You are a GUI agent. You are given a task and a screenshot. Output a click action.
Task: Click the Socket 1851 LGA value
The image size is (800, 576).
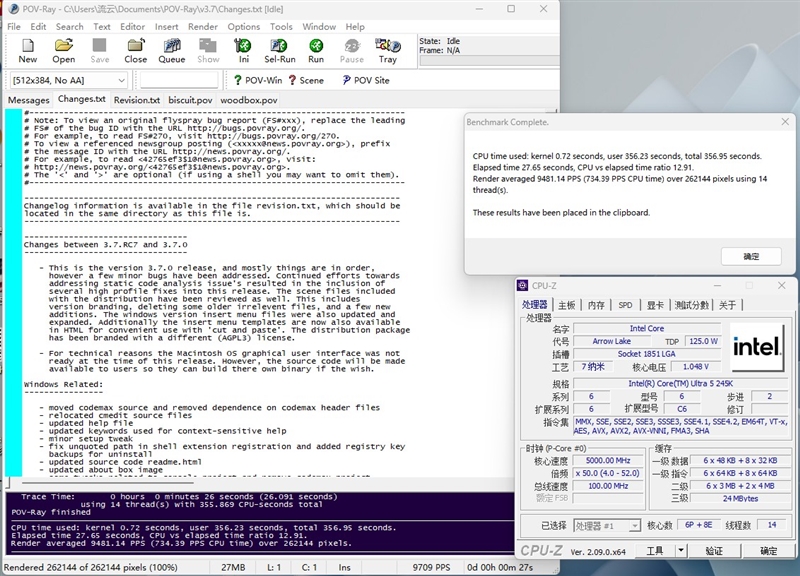(x=646, y=354)
